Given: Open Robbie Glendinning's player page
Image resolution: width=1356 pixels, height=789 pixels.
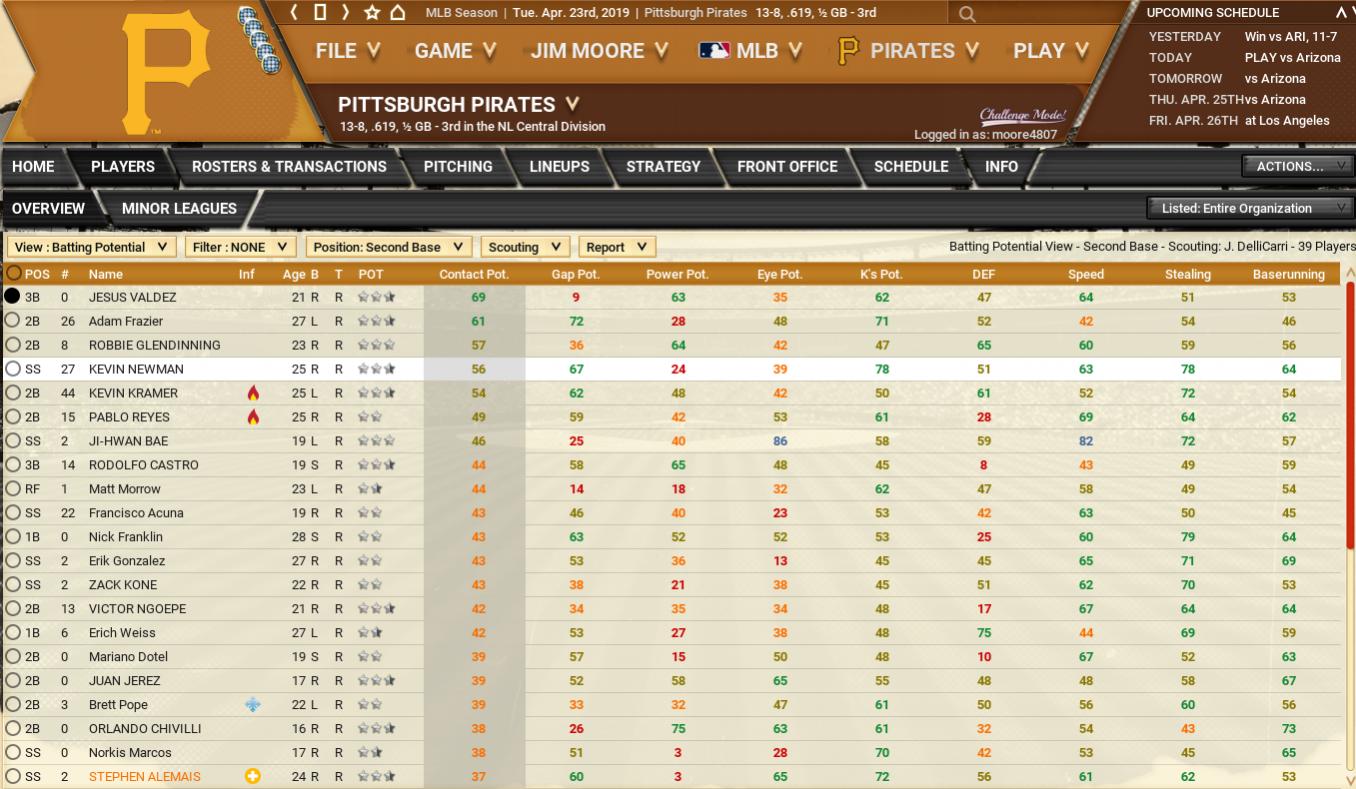Looking at the screenshot, I should click(154, 345).
